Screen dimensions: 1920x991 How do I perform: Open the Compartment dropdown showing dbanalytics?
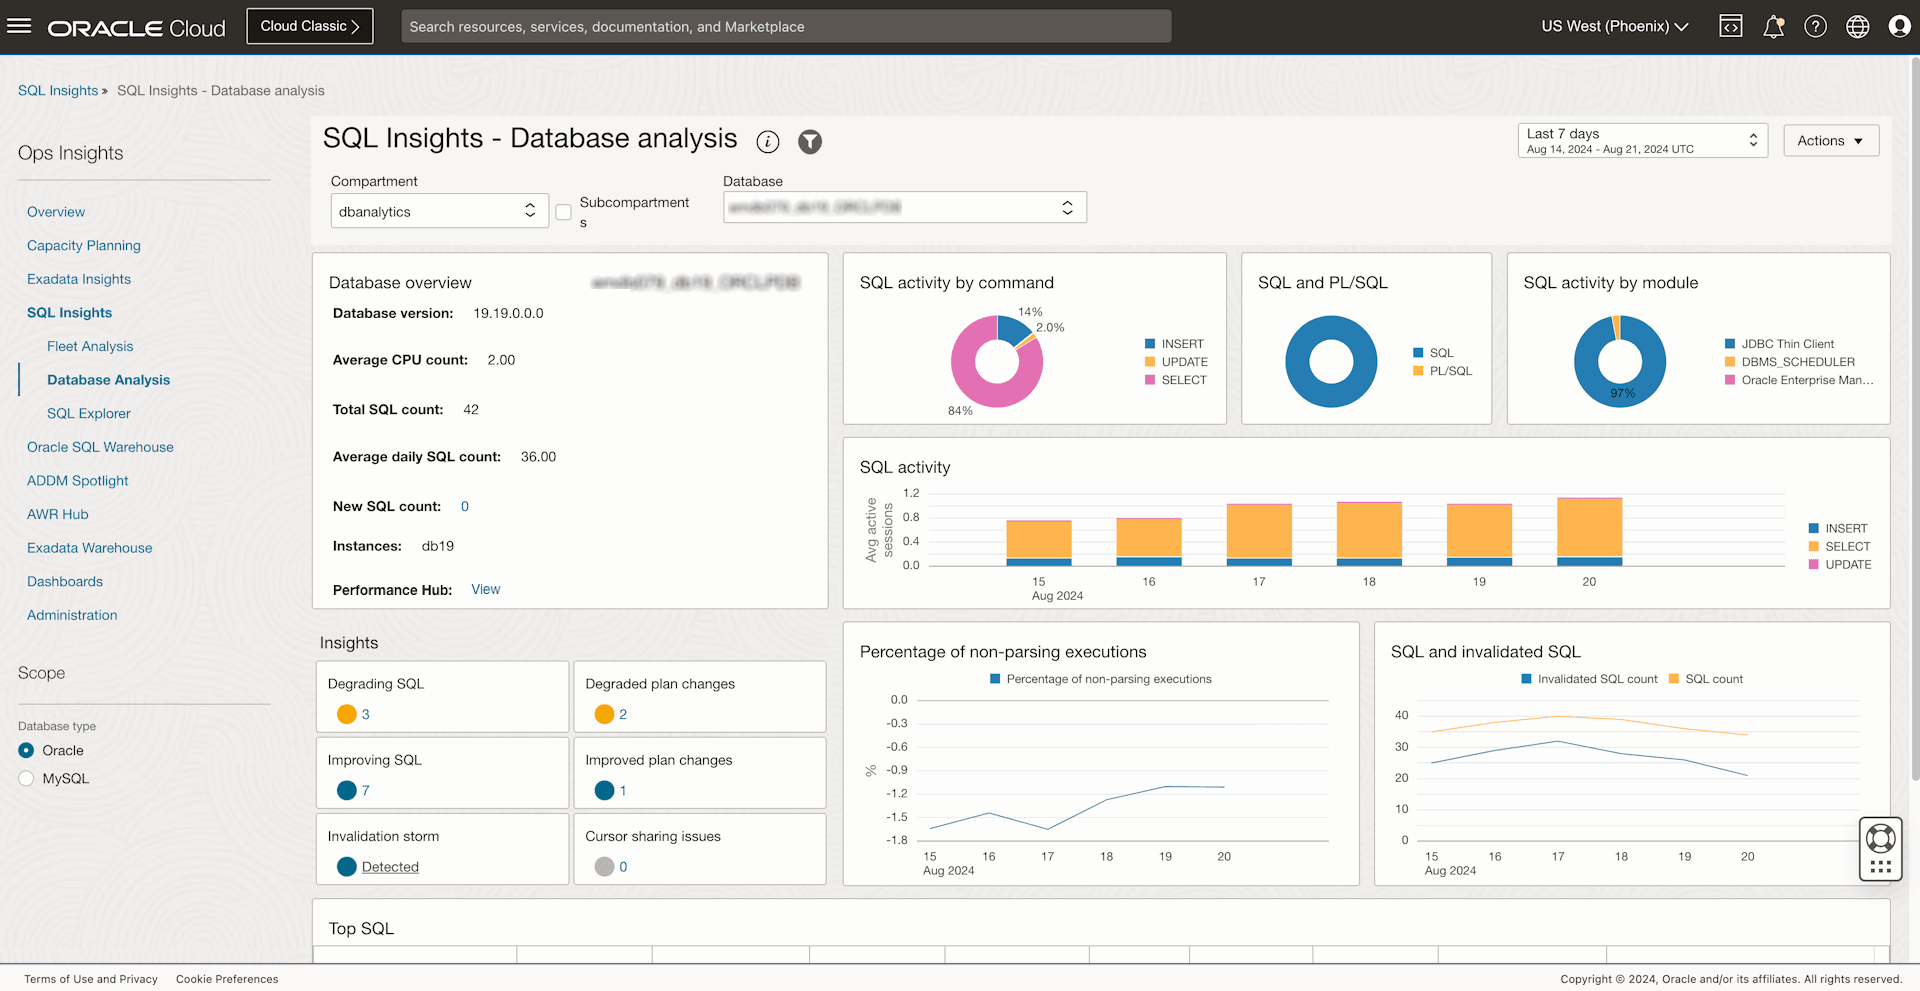[439, 211]
